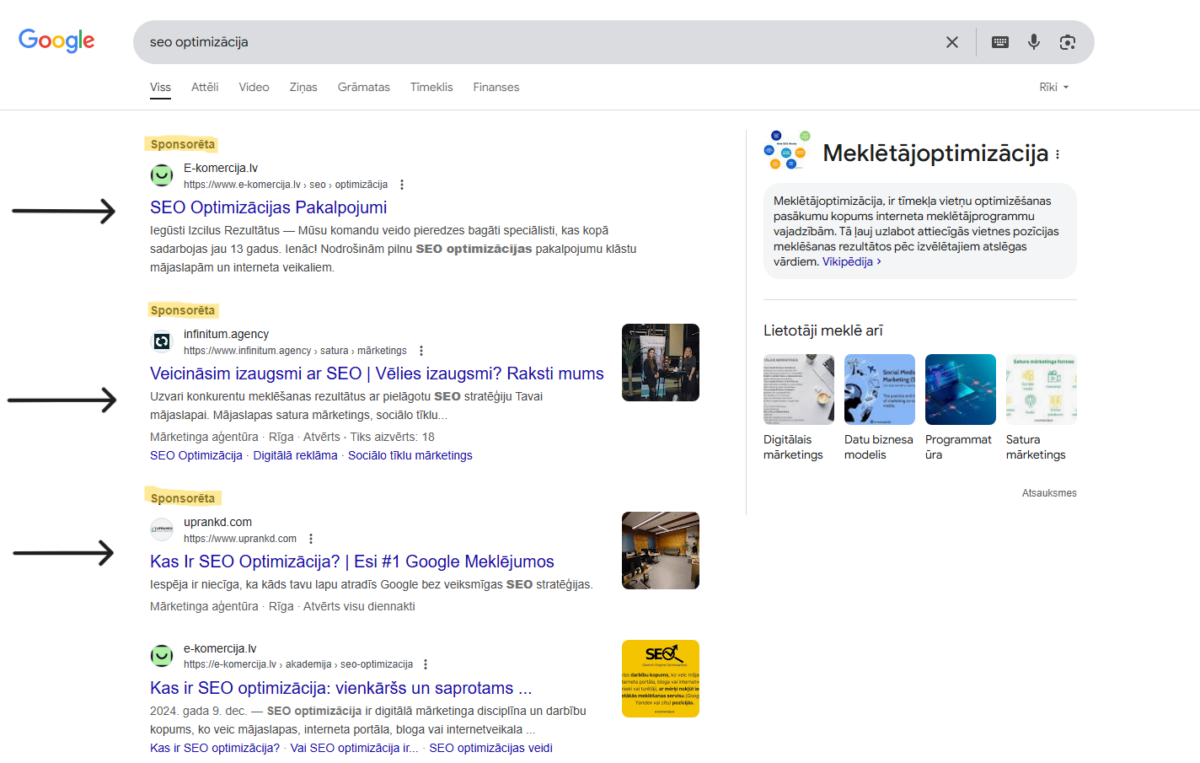The image size is (1200, 763).
Task: Switch to the Attēli tab
Action: coord(204,87)
